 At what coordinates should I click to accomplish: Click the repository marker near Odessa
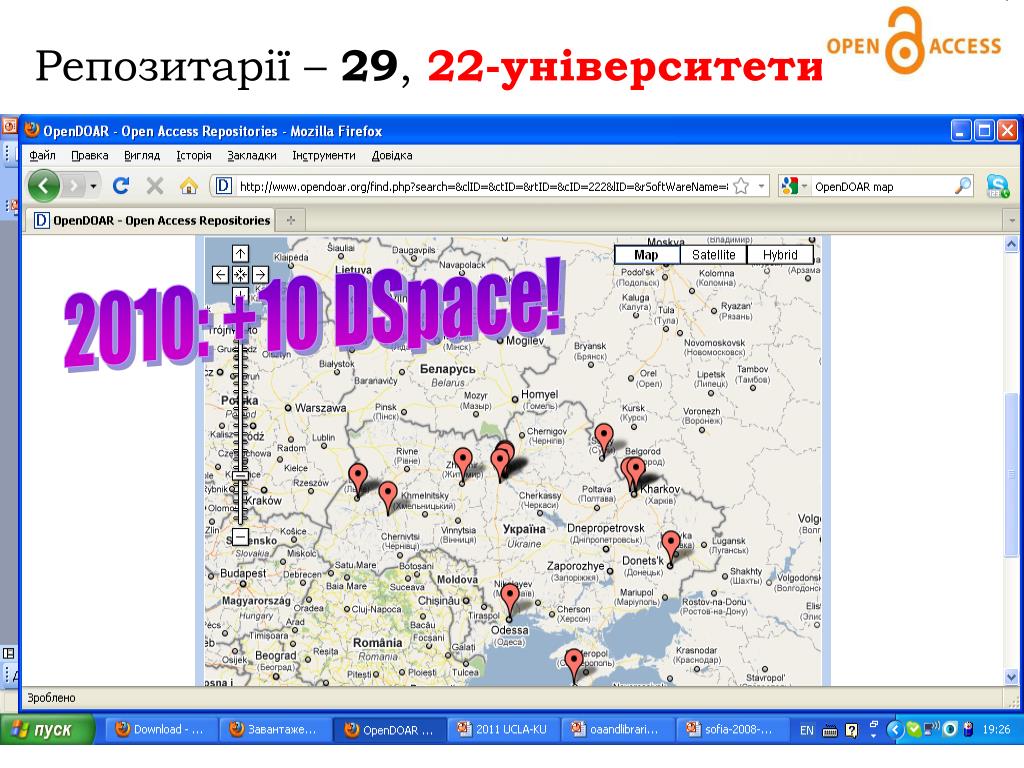tap(509, 601)
